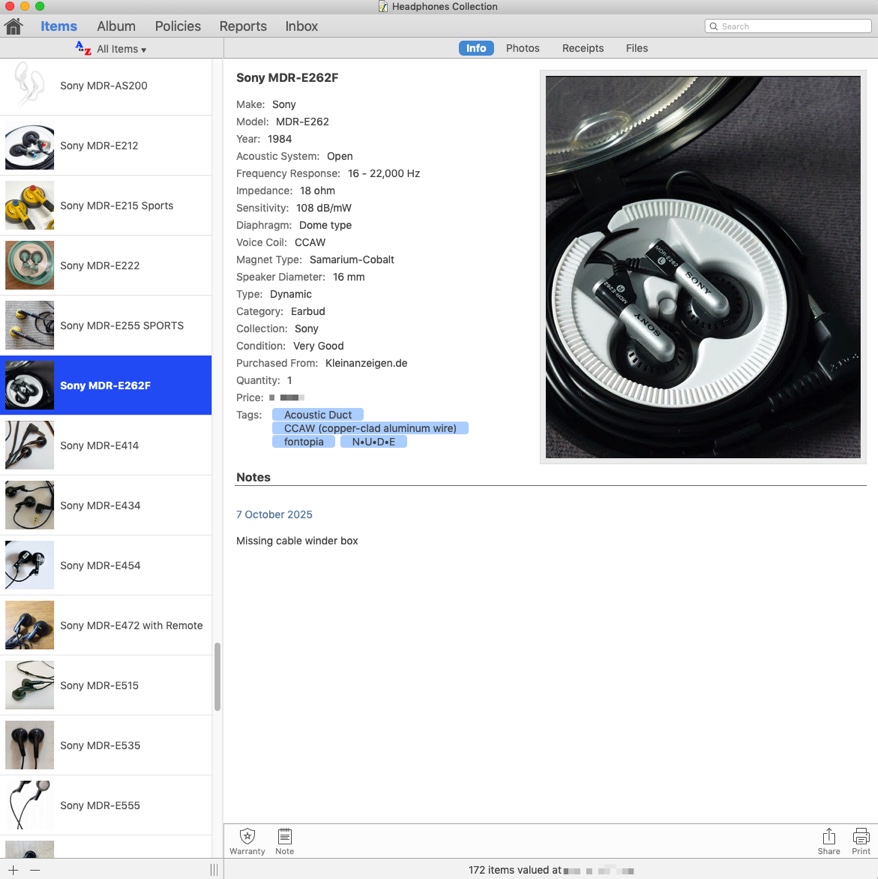Switch to the Photos tab
Screen dimensions: 878x879
(x=523, y=48)
